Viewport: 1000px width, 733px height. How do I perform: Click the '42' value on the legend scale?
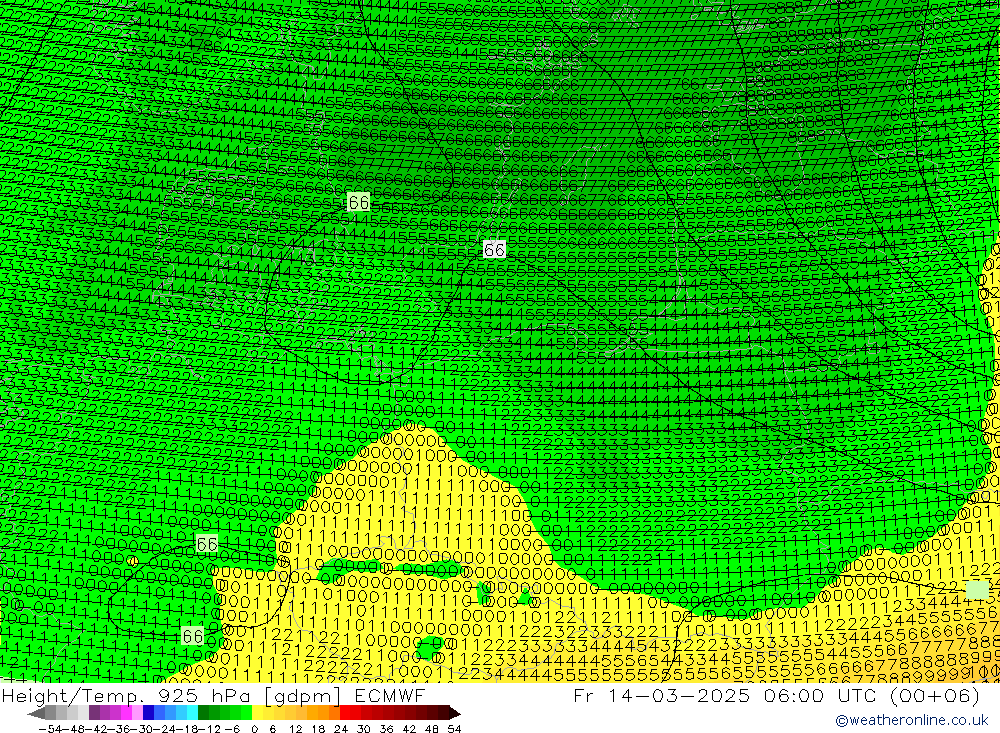(x=409, y=729)
